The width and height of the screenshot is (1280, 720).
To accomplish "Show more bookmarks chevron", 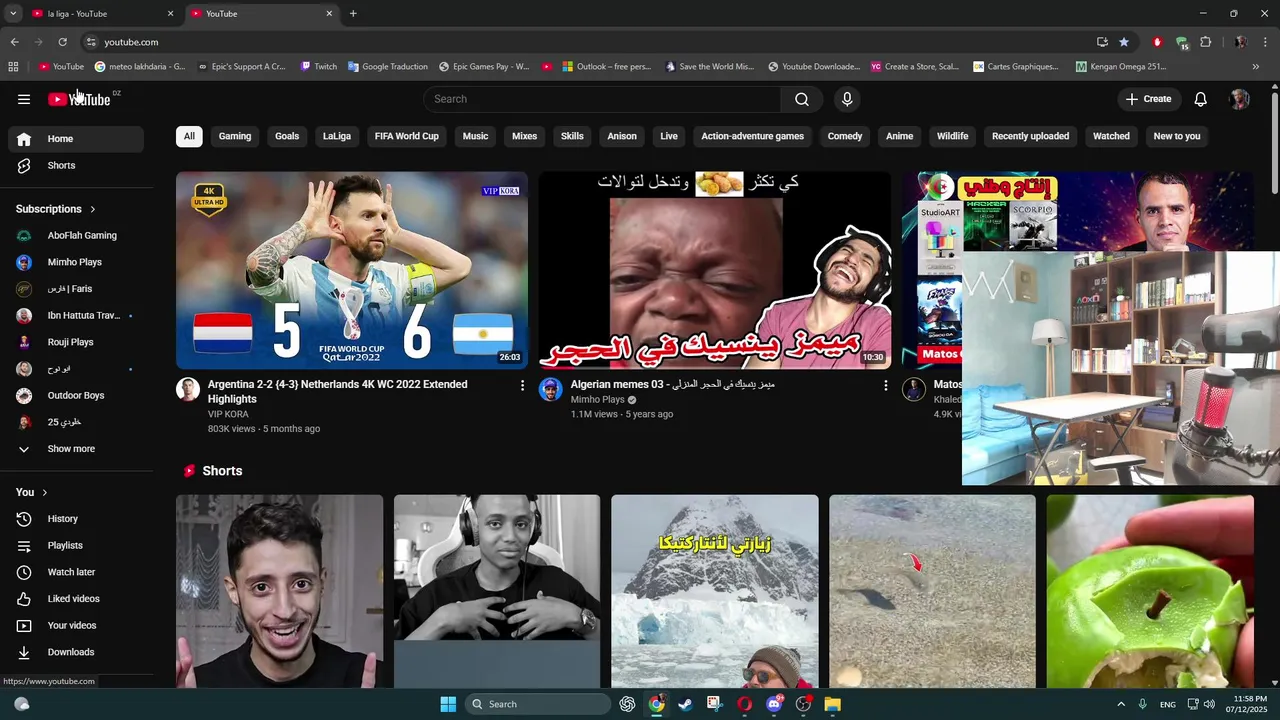I will click(1256, 67).
